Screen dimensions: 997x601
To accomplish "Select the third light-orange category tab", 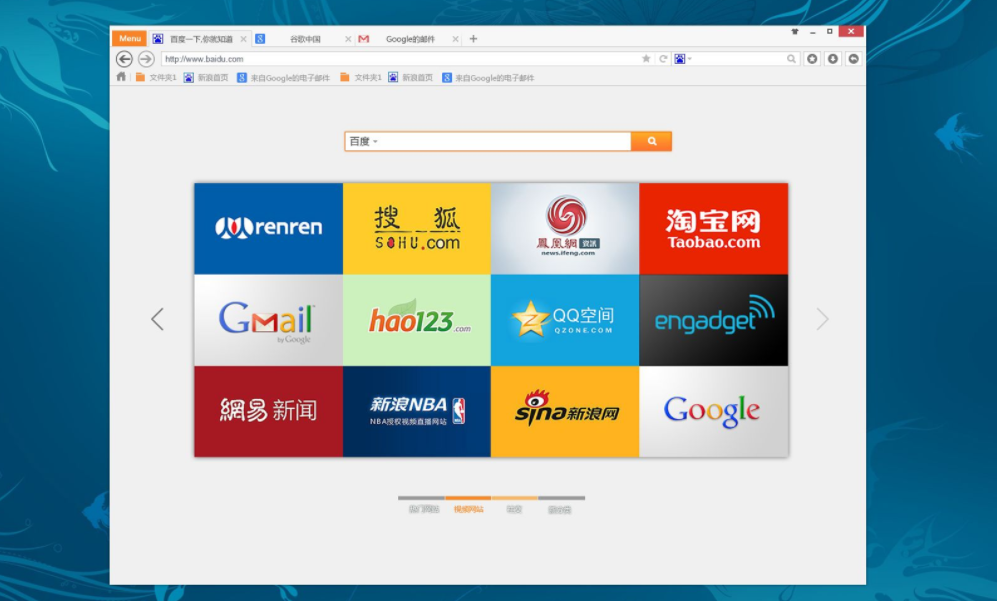I will (514, 504).
